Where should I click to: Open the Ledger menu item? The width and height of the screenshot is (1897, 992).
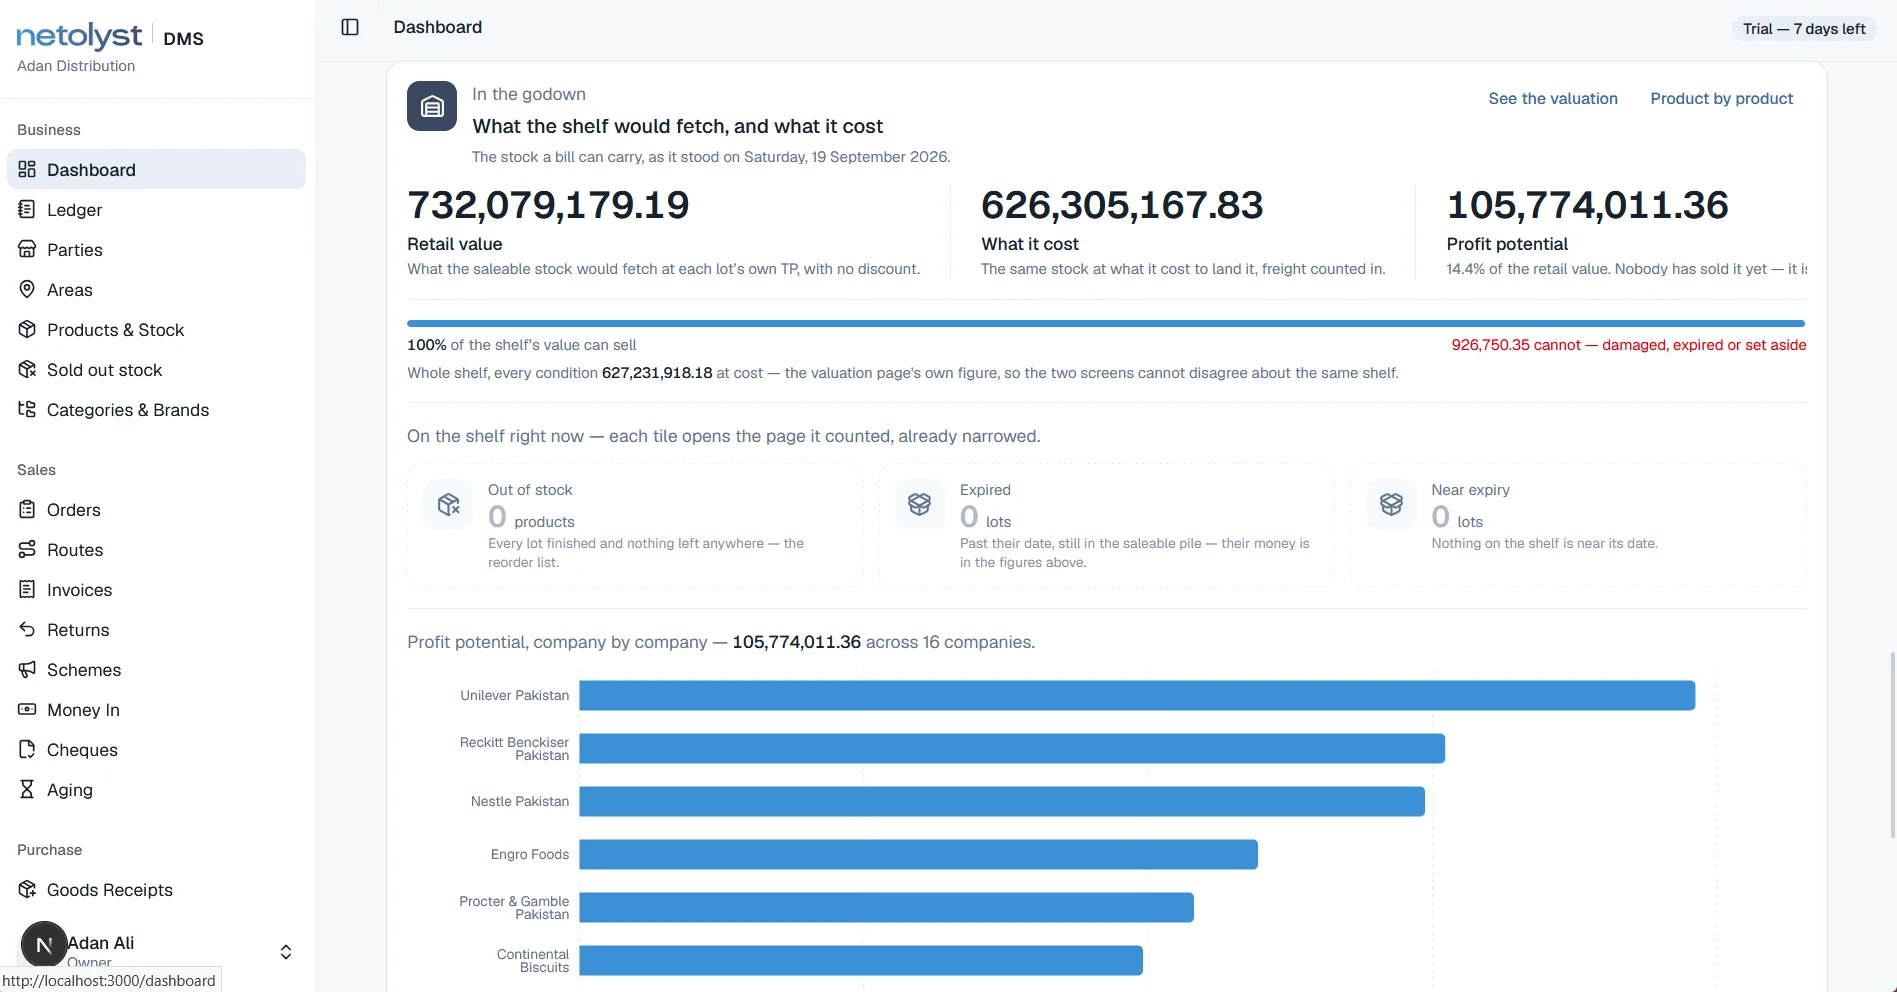pyautogui.click(x=156, y=209)
